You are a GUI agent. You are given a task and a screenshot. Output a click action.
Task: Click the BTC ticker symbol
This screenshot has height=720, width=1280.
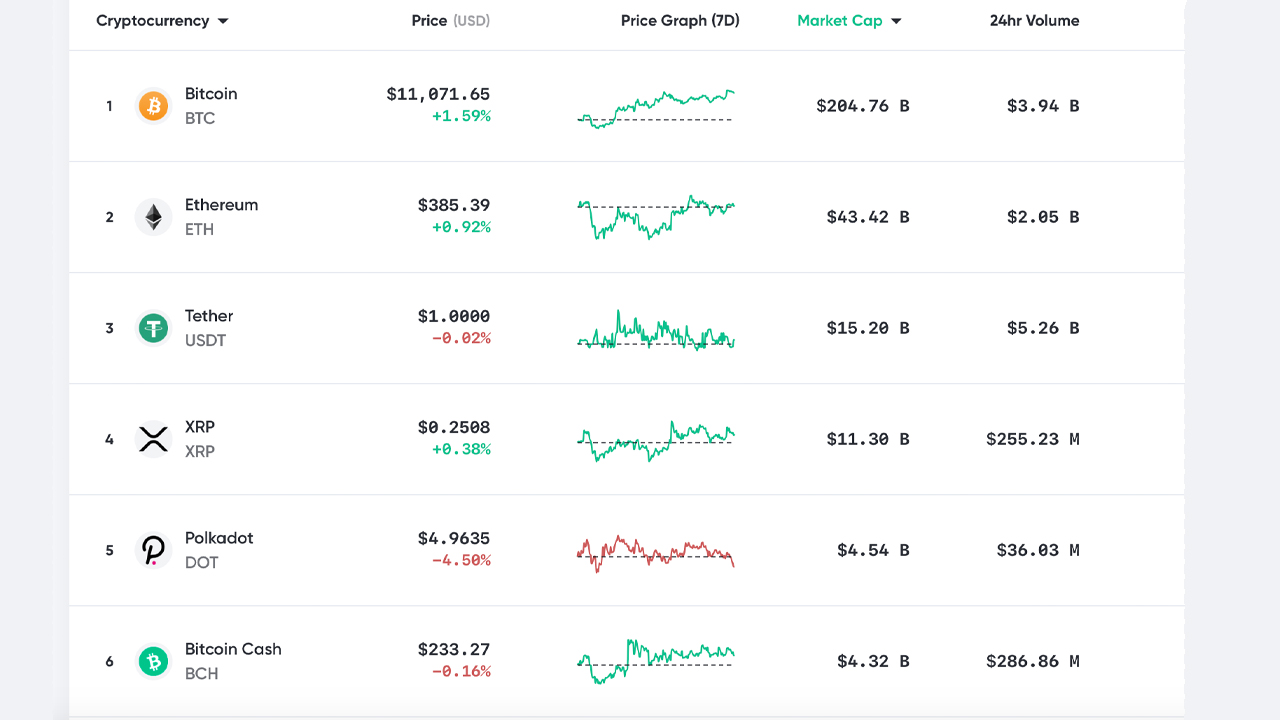point(200,118)
